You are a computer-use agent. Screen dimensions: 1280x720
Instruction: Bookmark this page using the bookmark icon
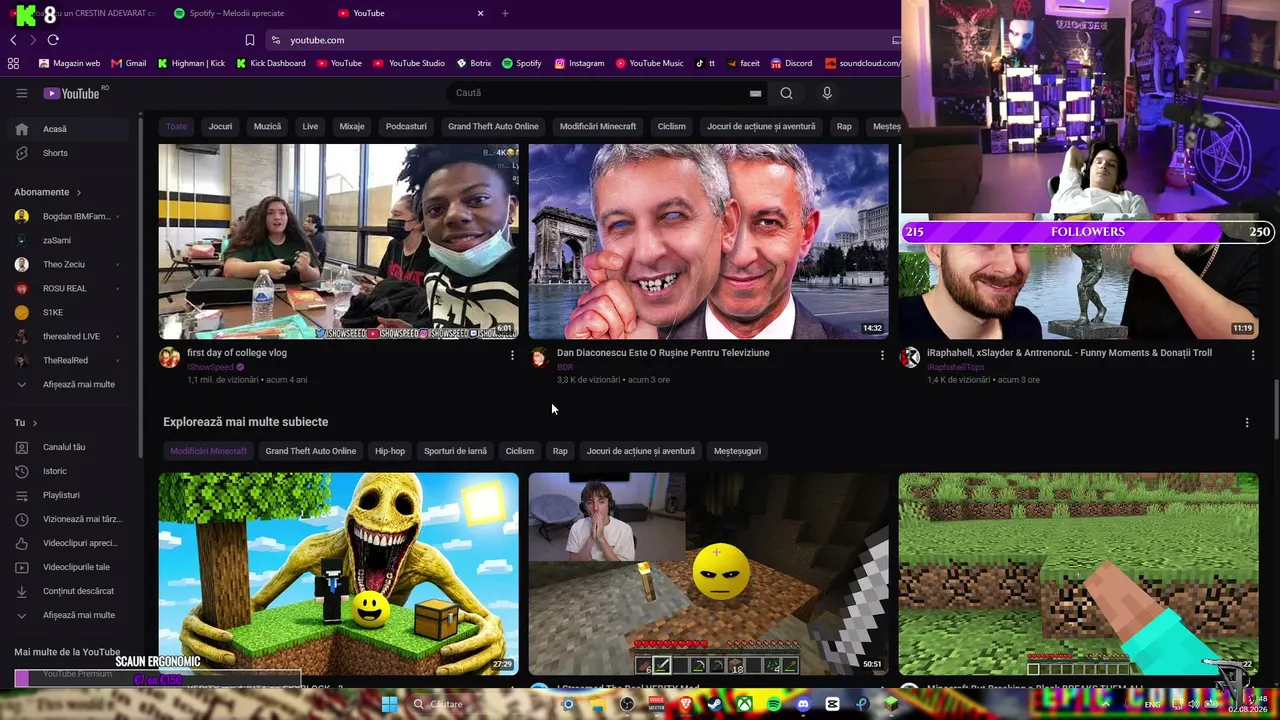coord(250,40)
